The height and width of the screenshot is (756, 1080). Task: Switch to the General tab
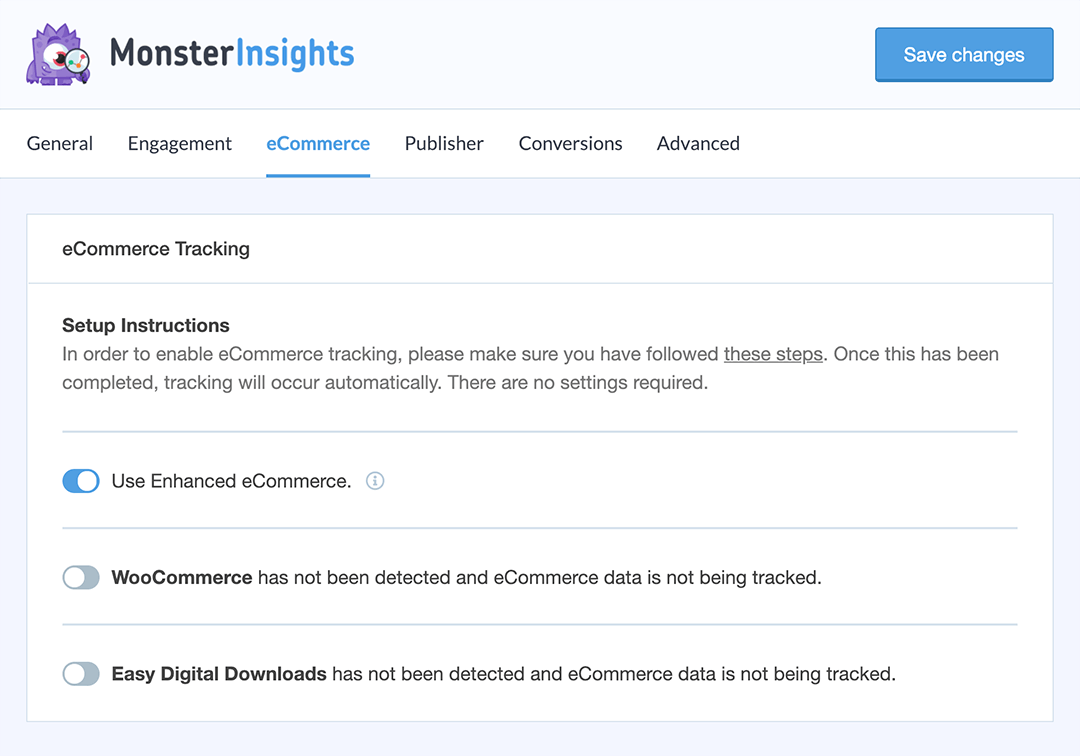(x=60, y=144)
